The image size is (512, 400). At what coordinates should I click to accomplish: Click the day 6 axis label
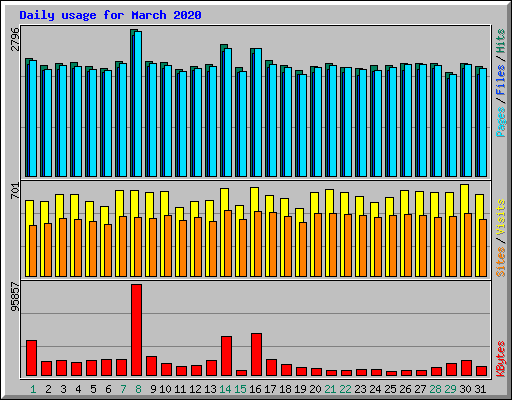pyautogui.click(x=108, y=389)
